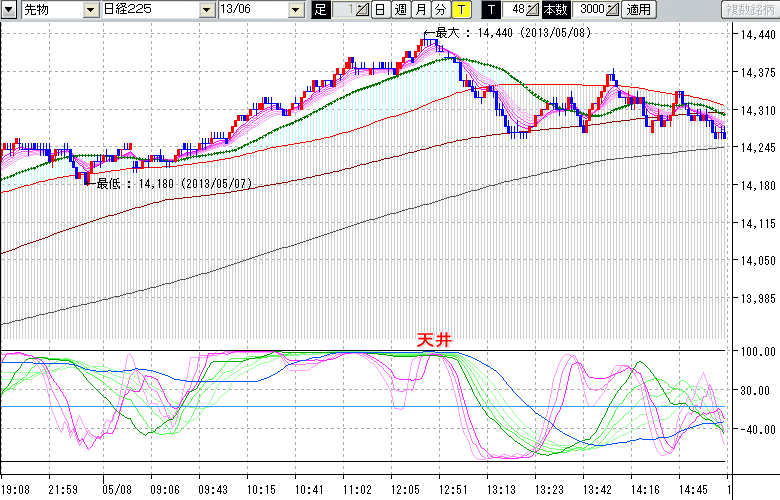Click the spinner beside the 48 value

534,10
